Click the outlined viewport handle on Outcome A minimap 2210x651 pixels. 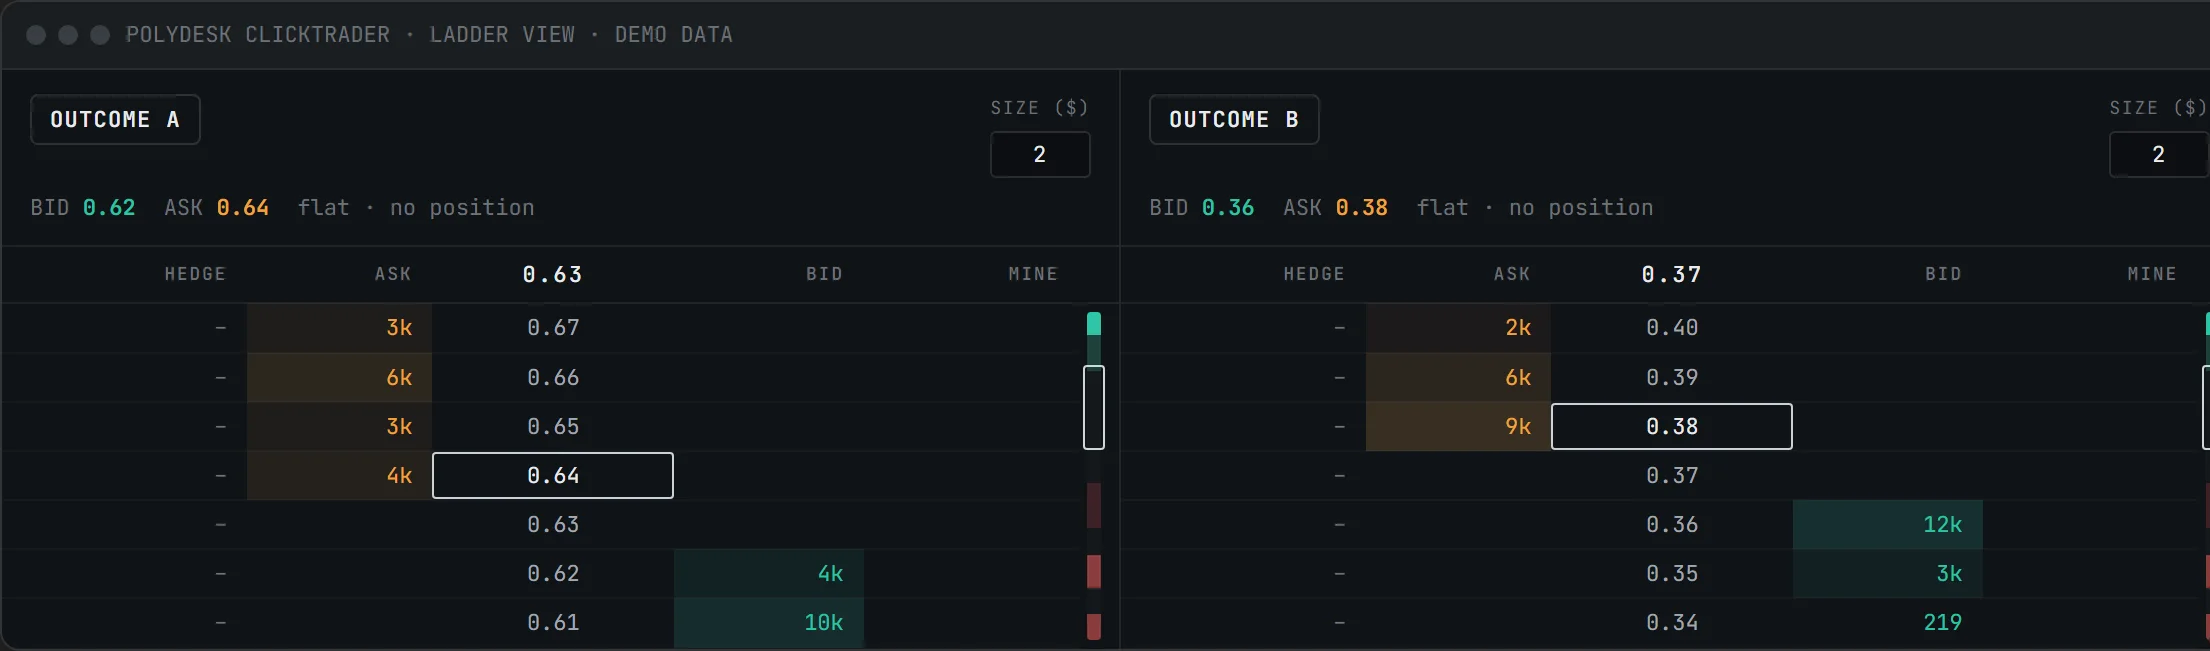pyautogui.click(x=1094, y=407)
